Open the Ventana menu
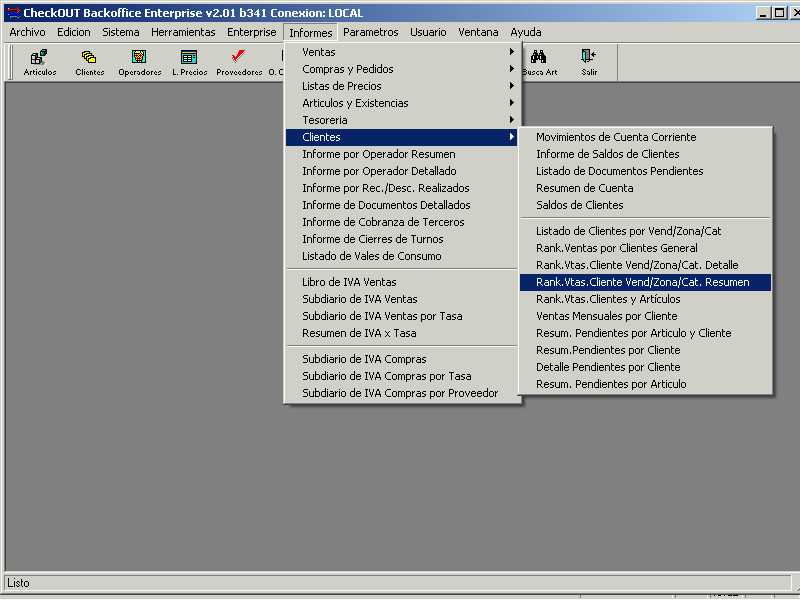 (478, 32)
